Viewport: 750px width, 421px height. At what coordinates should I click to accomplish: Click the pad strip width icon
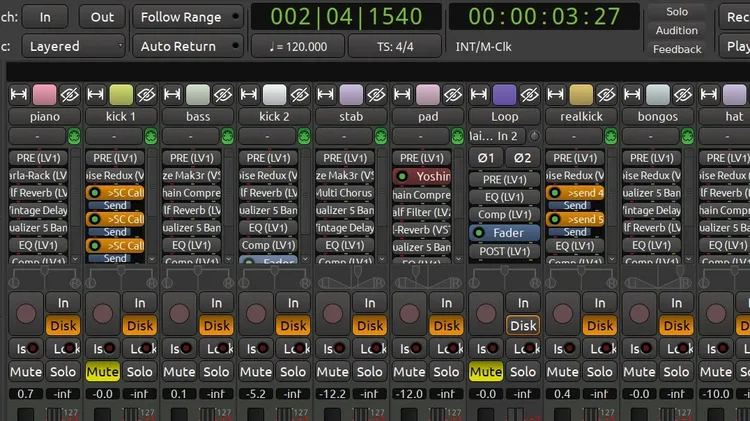coord(404,95)
